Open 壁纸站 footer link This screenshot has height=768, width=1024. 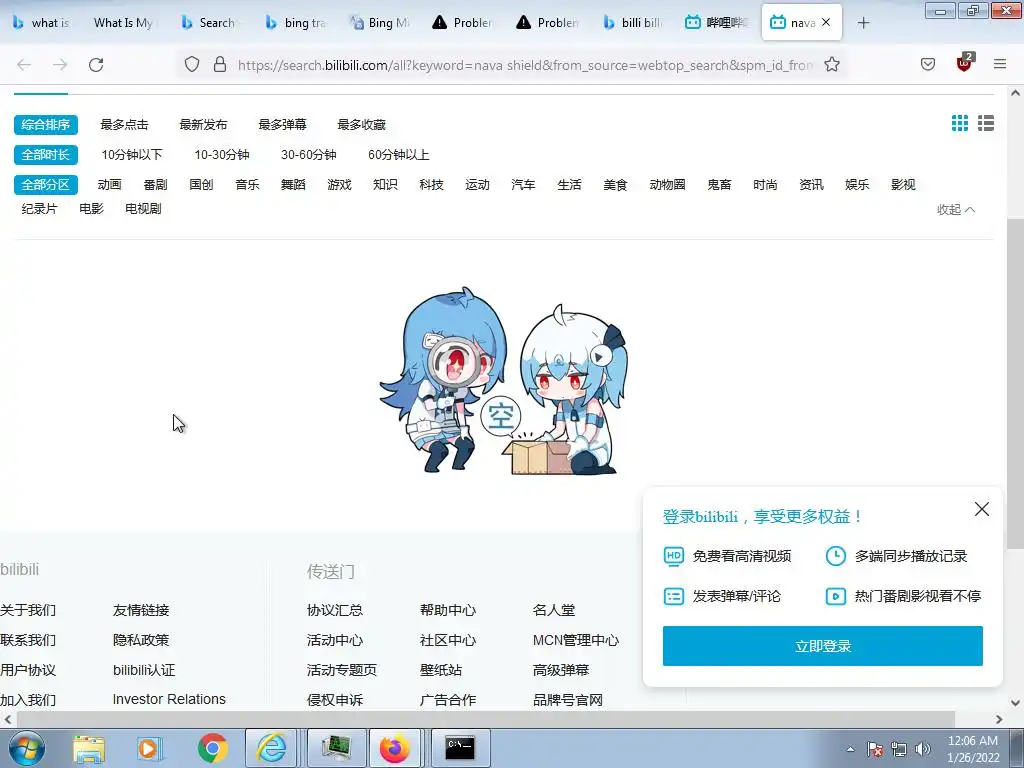coord(441,670)
